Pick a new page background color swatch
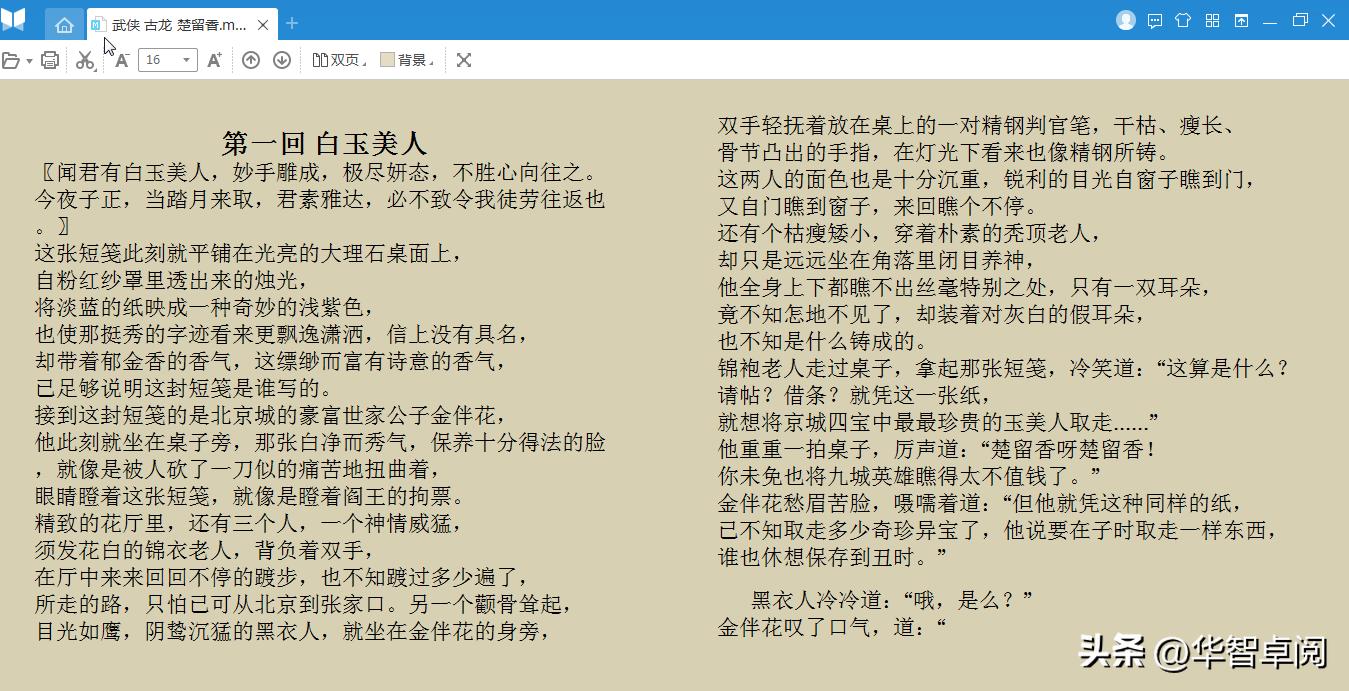The height and width of the screenshot is (691, 1349). [386, 60]
